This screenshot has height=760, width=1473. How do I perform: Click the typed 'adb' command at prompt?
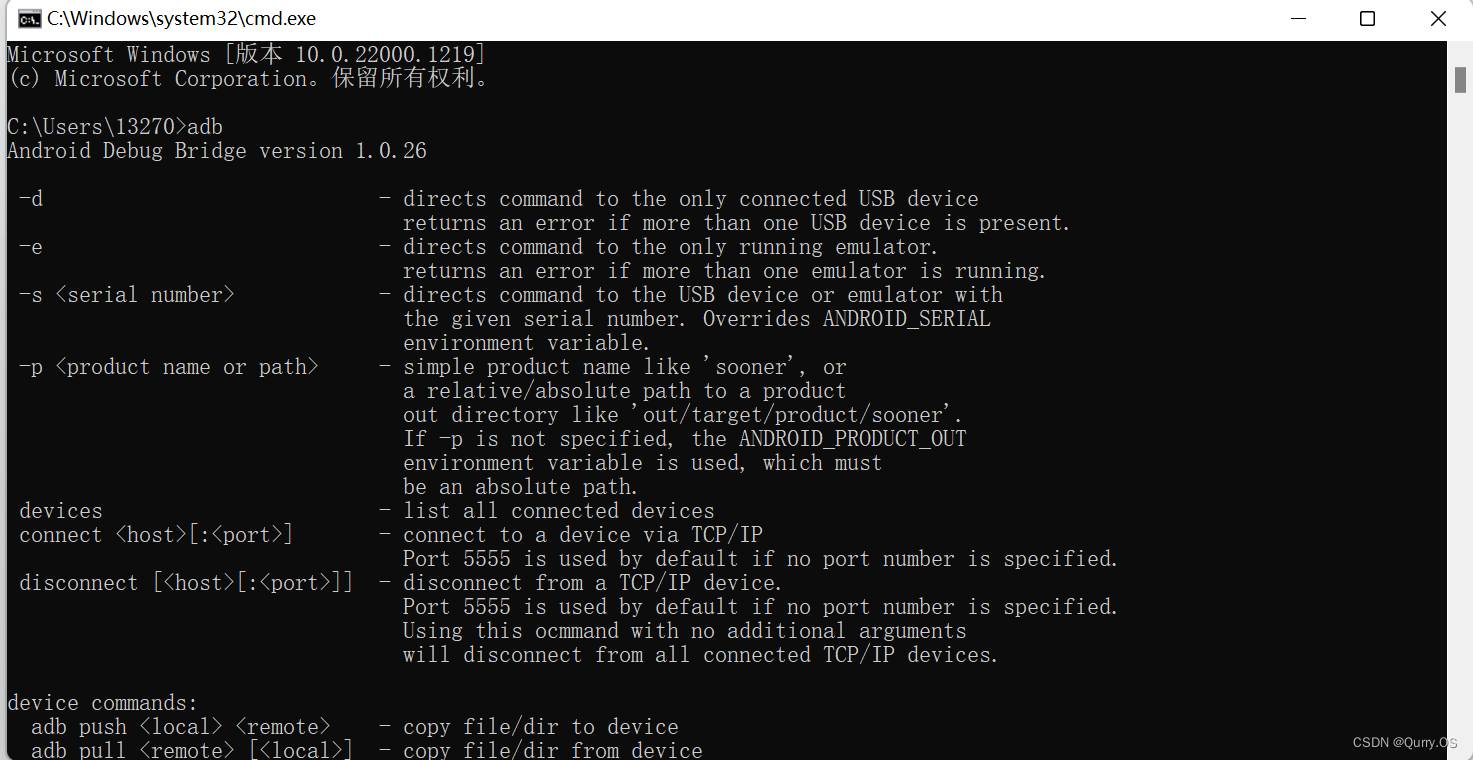pyautogui.click(x=205, y=127)
